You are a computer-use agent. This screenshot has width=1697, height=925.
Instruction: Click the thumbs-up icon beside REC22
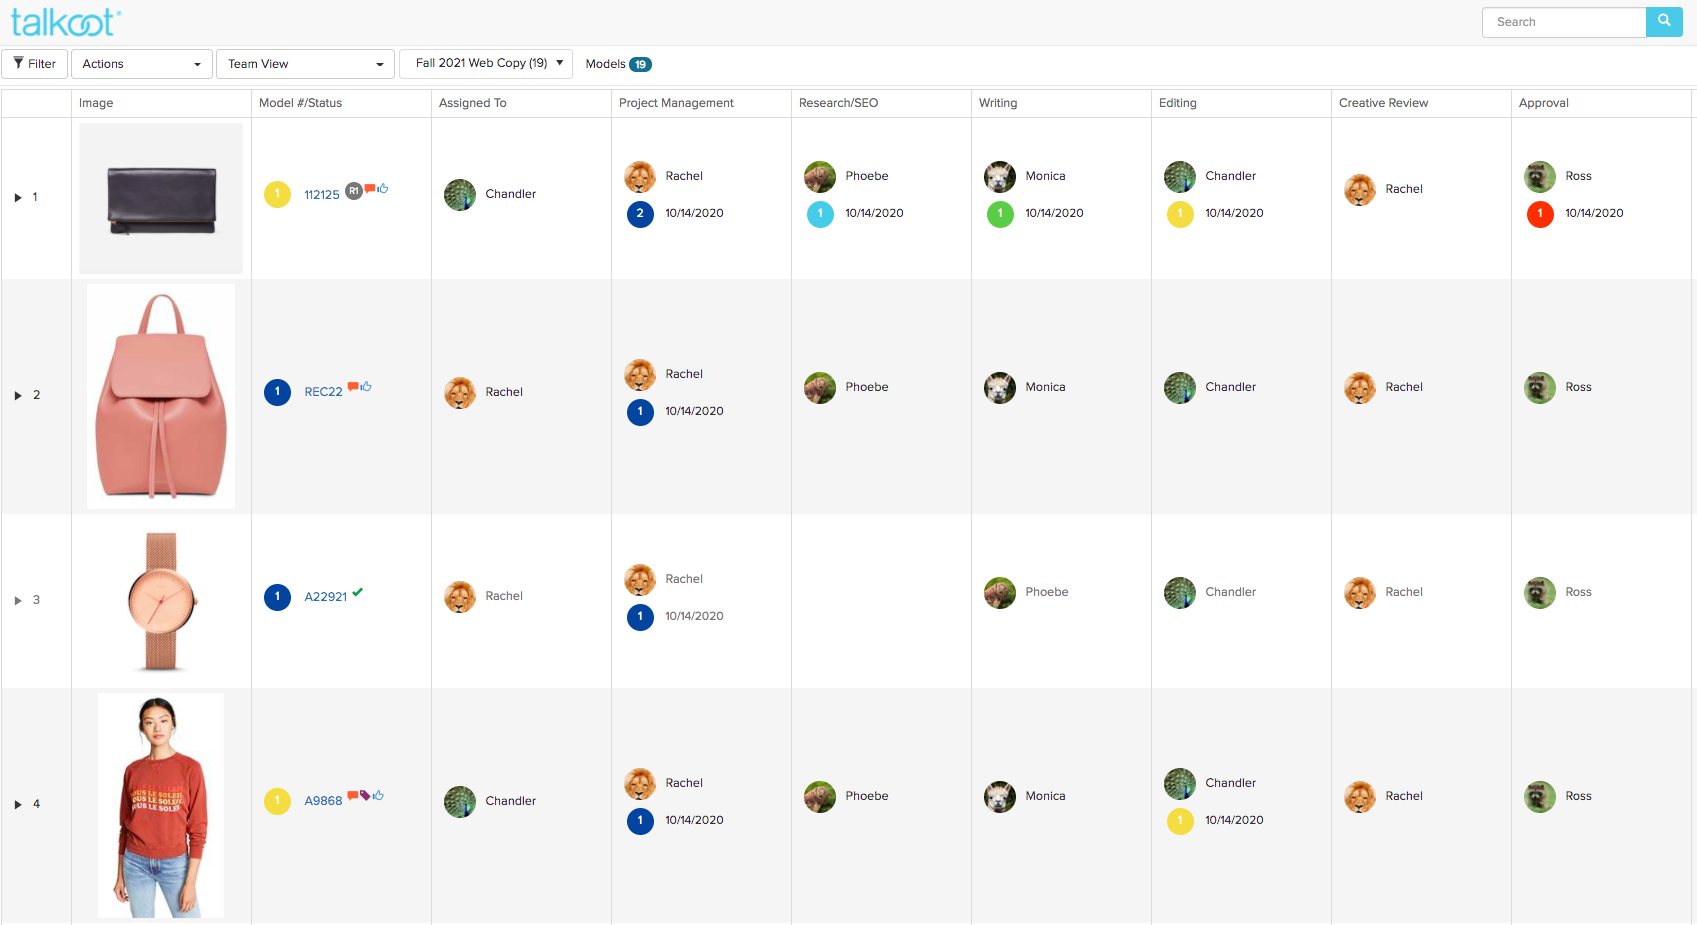(x=366, y=386)
